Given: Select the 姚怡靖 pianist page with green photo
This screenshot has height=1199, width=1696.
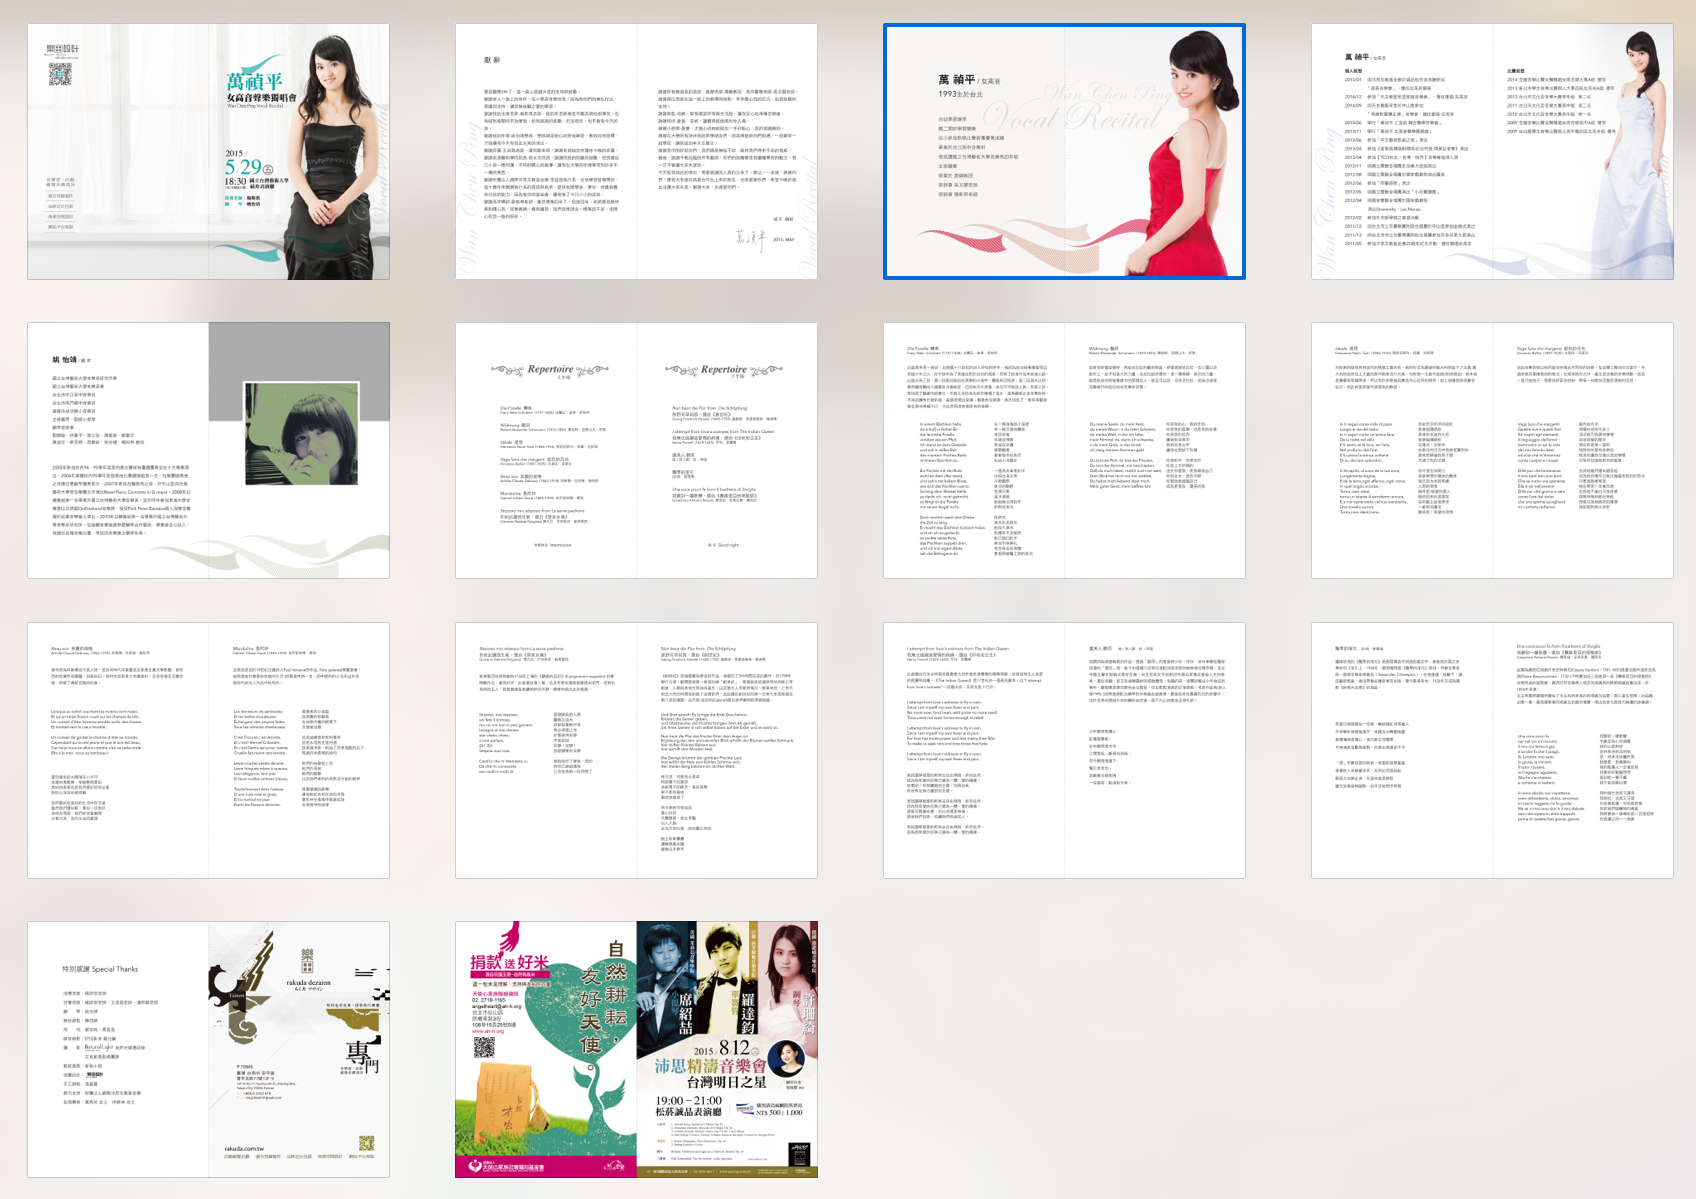Looking at the screenshot, I should pos(208,450).
